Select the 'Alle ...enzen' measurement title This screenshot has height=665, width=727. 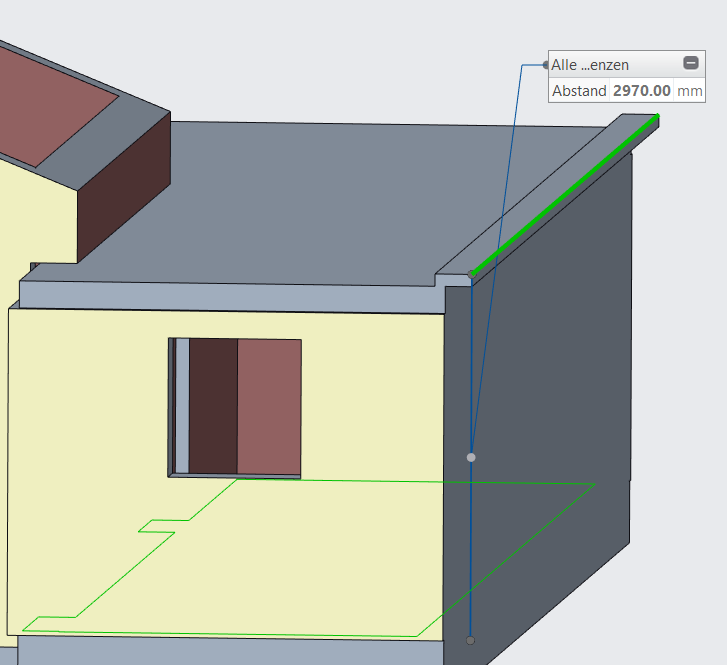pyautogui.click(x=590, y=64)
